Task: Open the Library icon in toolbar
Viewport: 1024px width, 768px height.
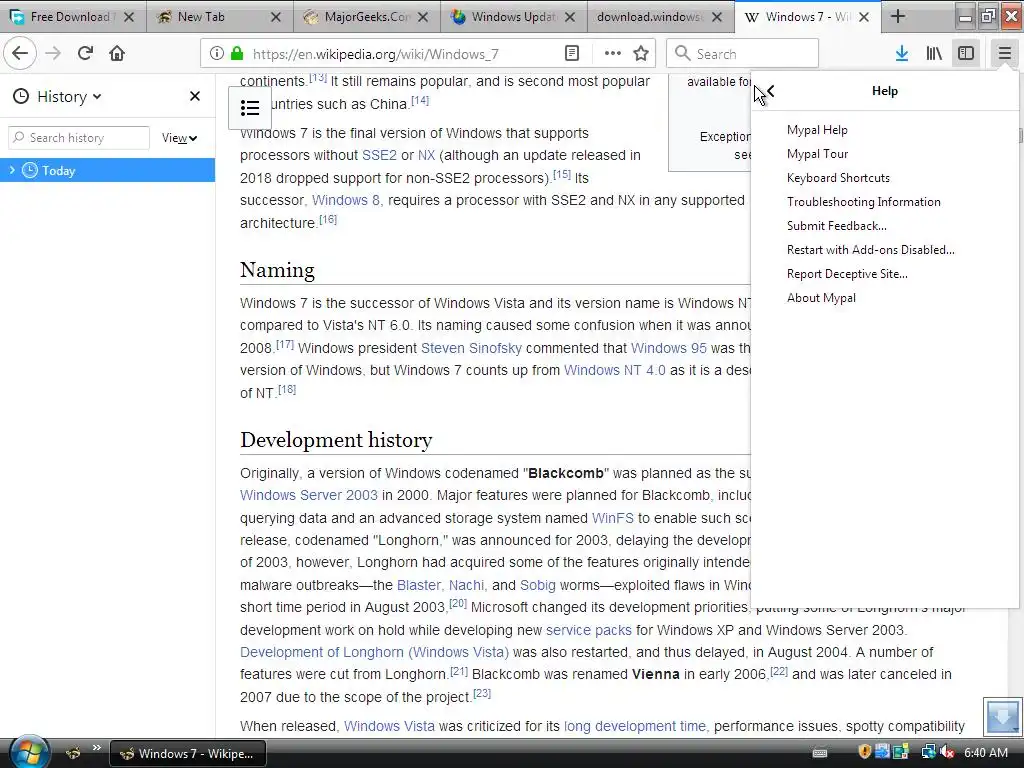Action: tap(934, 54)
